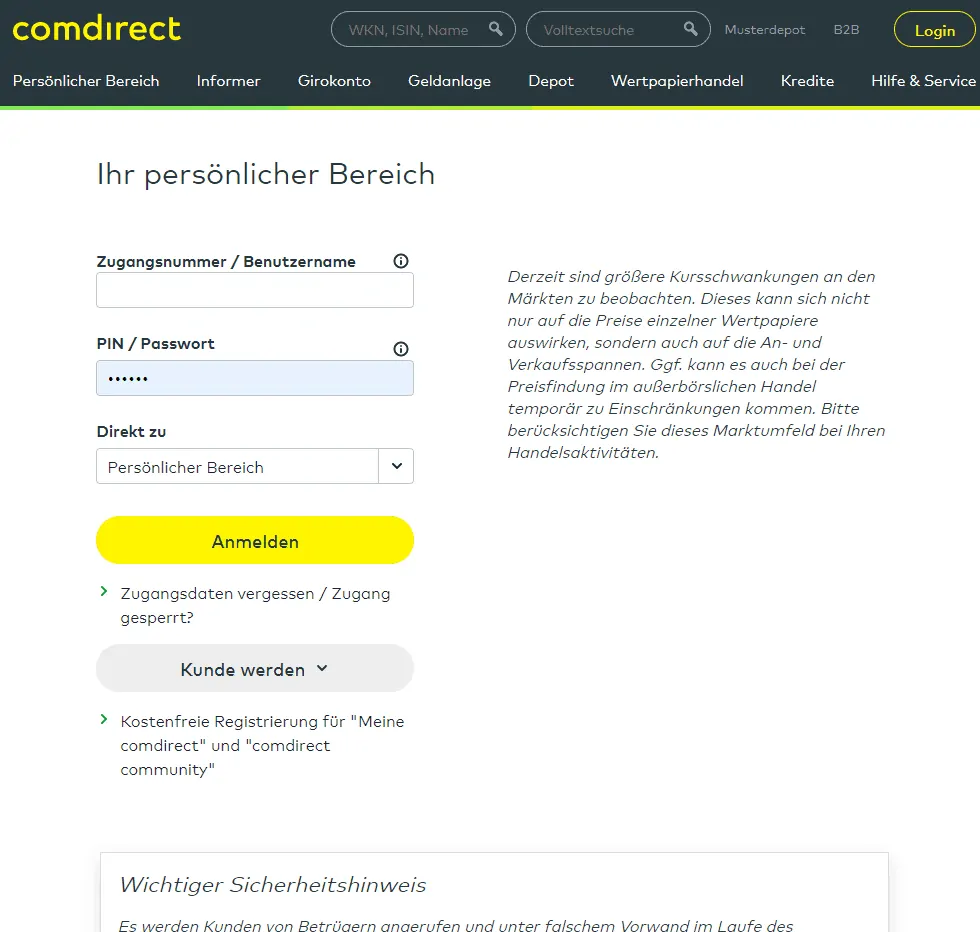Select Hilfe & Service in navigation
The width and height of the screenshot is (980, 932).
tap(924, 81)
